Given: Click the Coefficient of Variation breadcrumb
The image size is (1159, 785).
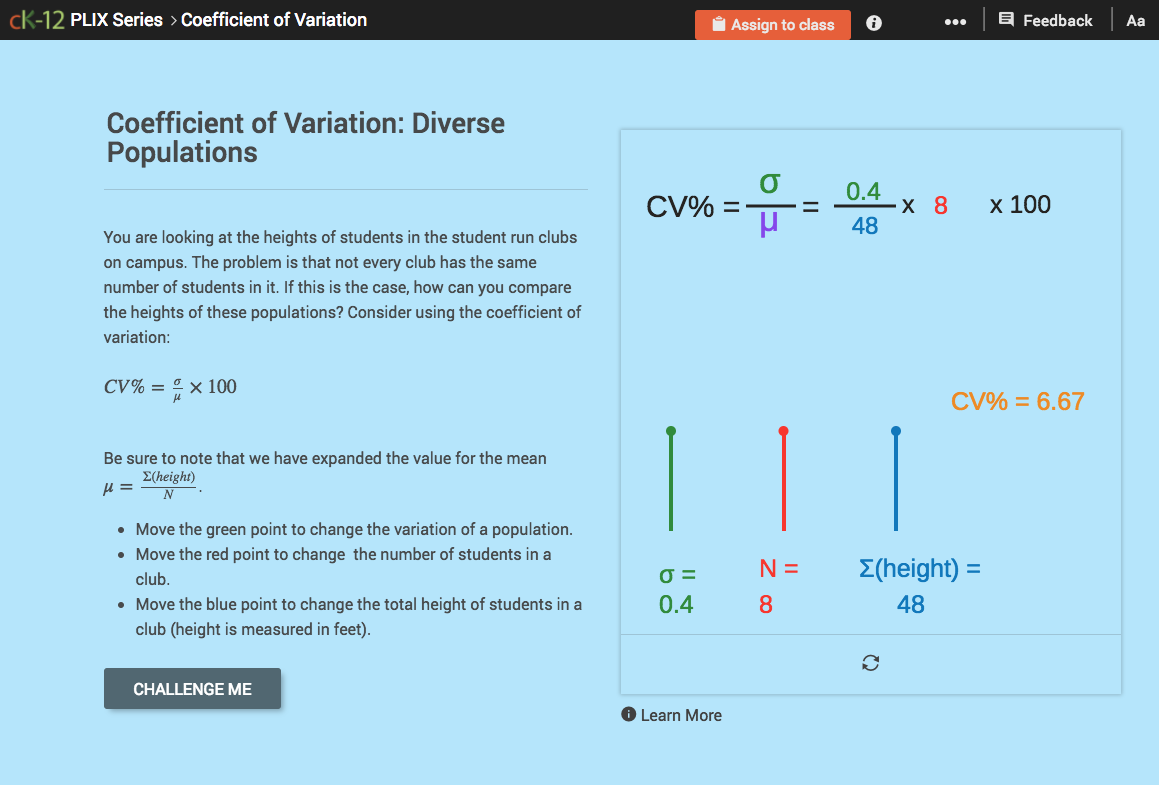Looking at the screenshot, I should coord(273,19).
